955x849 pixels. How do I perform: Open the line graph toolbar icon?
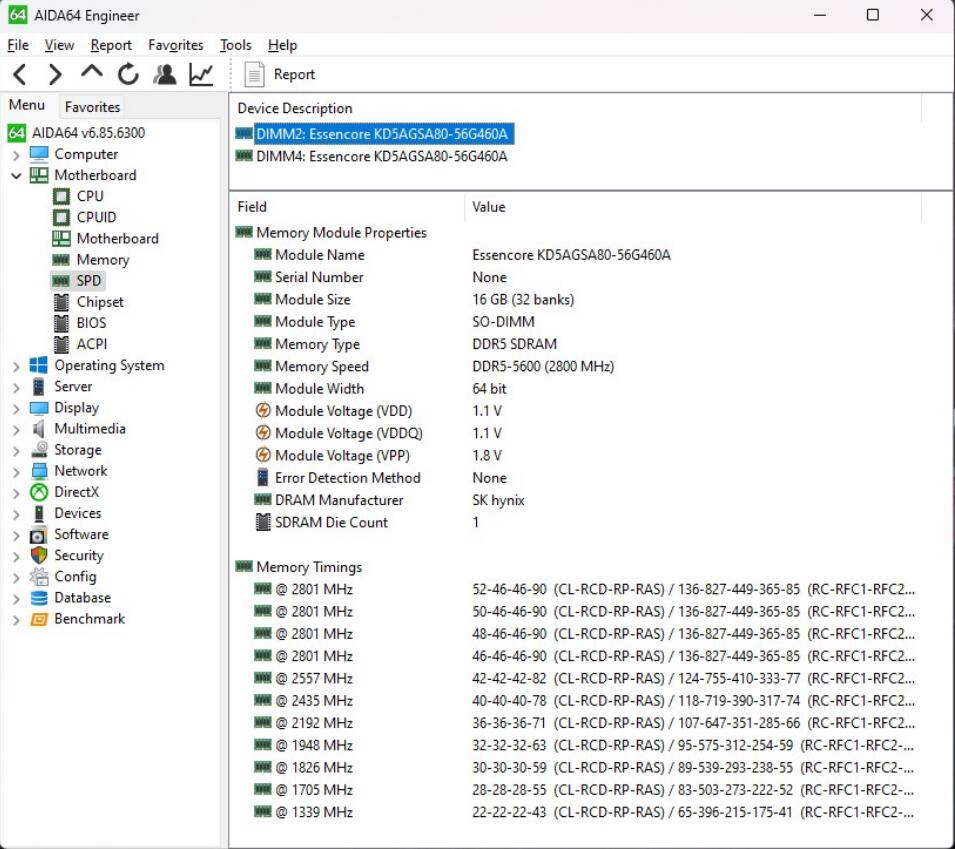(201, 74)
